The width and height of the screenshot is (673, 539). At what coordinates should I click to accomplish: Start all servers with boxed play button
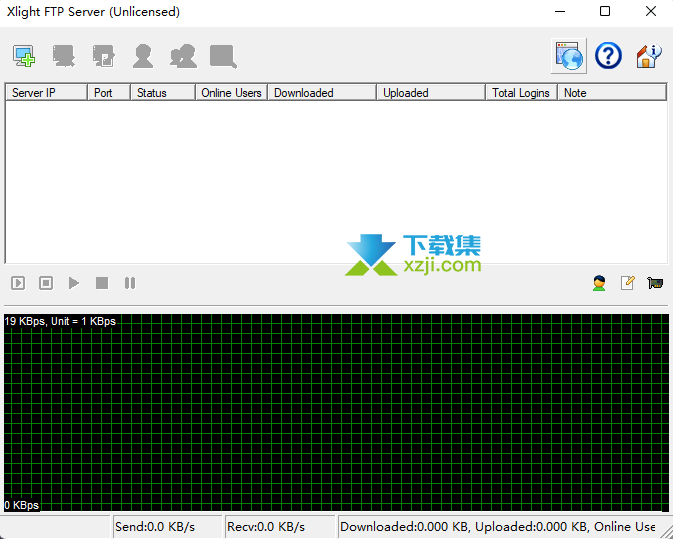click(x=18, y=283)
